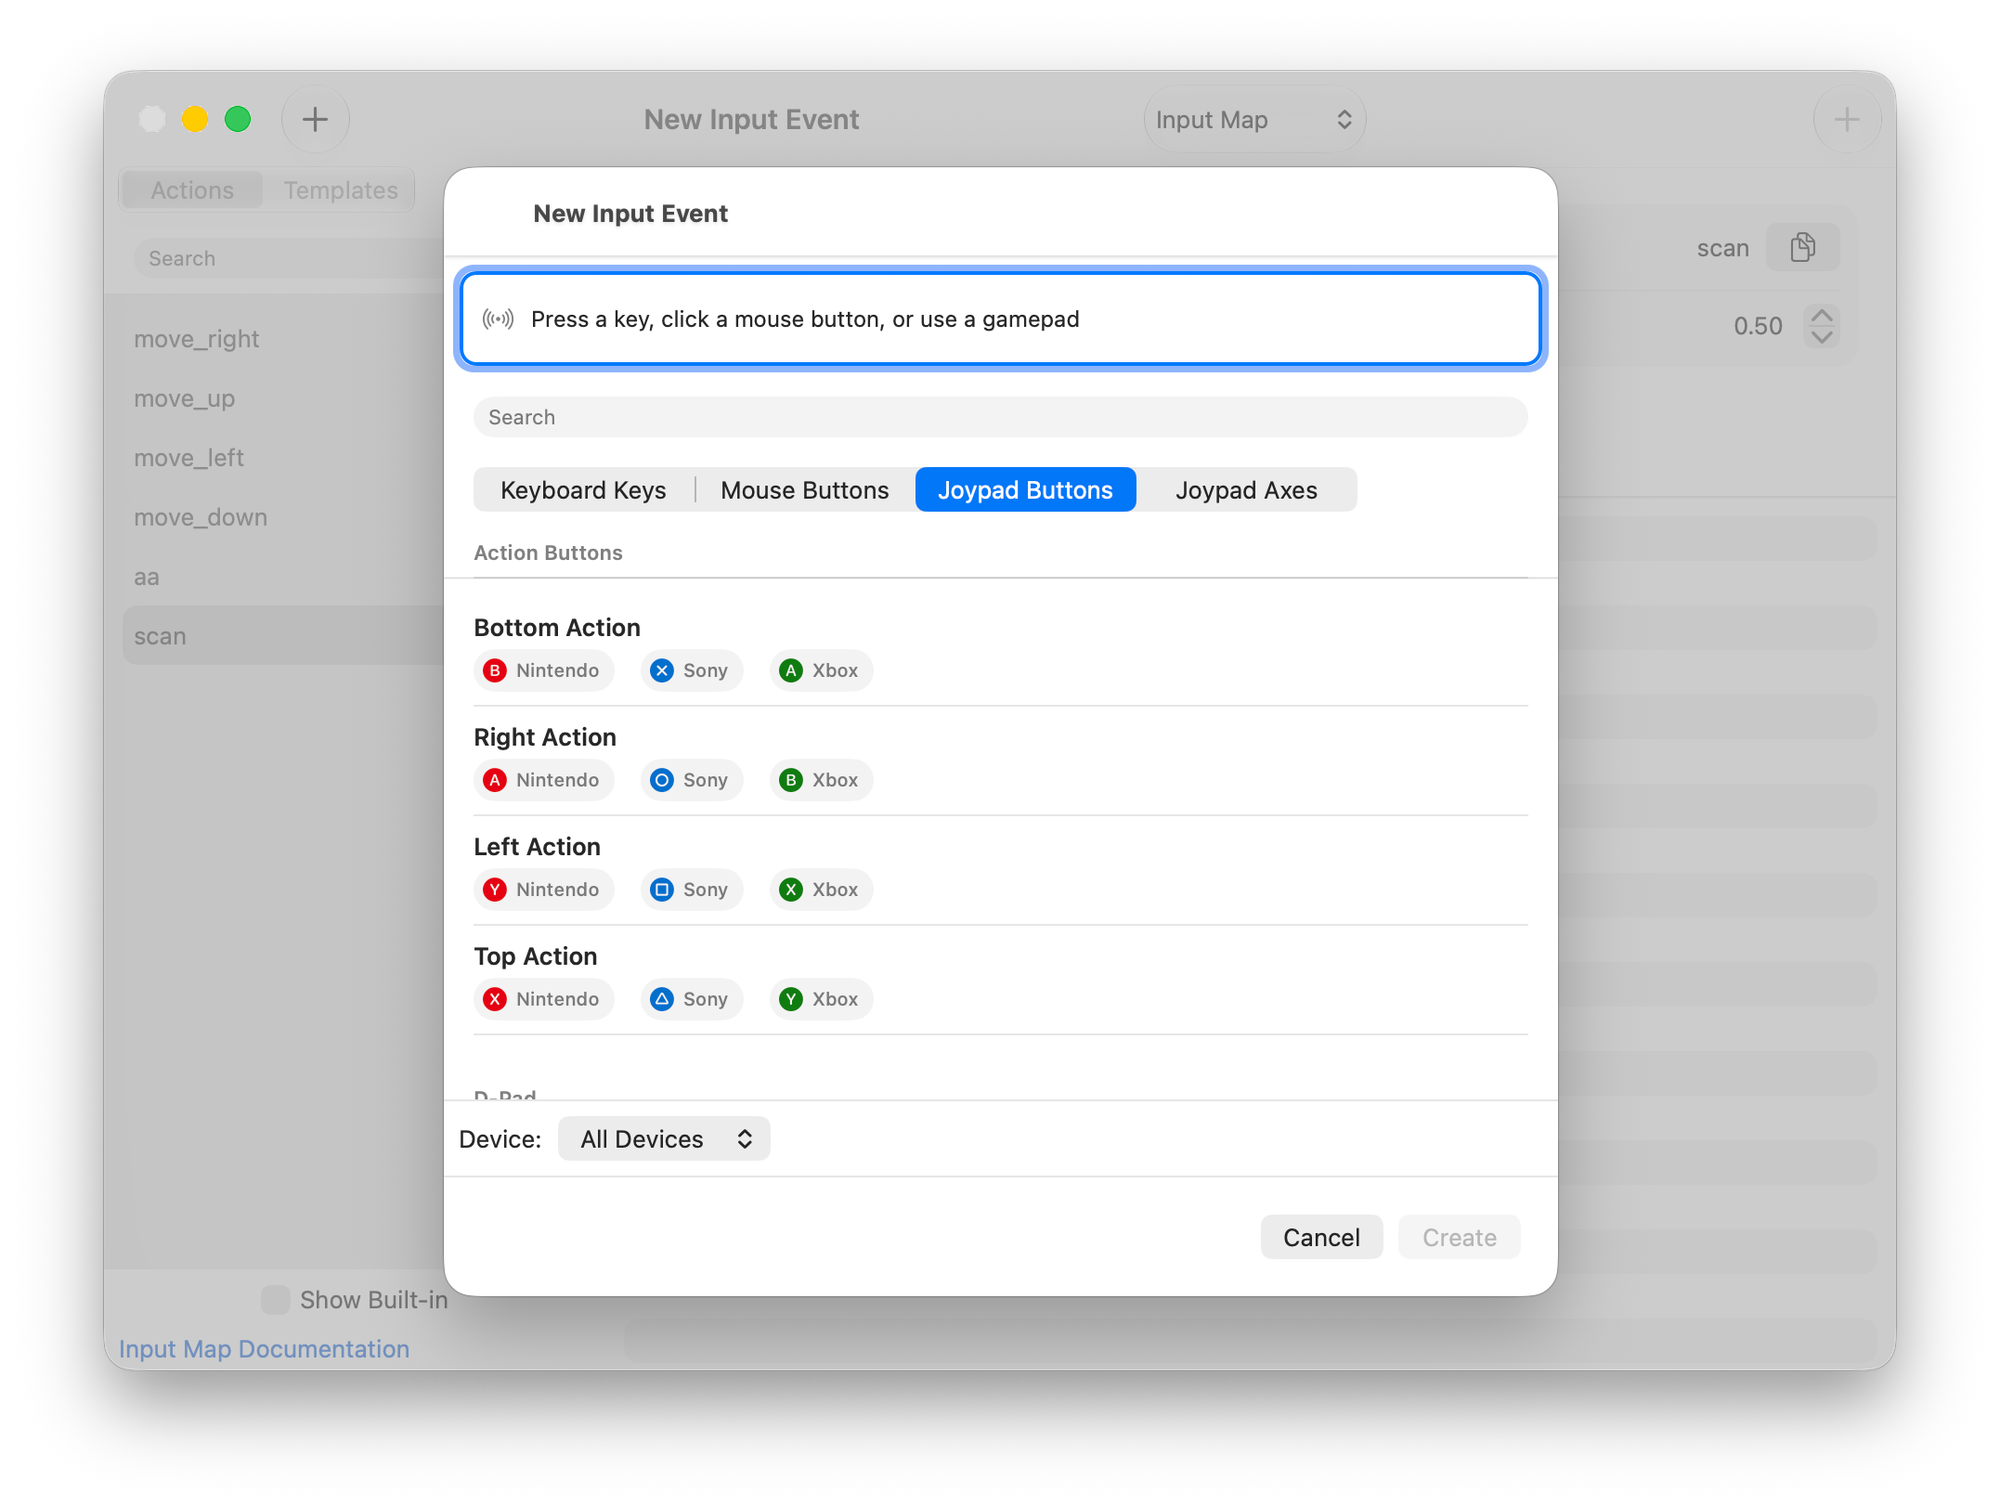The image size is (2000, 1508).
Task: Select Sony Cross for Bottom Action
Action: [x=691, y=670]
